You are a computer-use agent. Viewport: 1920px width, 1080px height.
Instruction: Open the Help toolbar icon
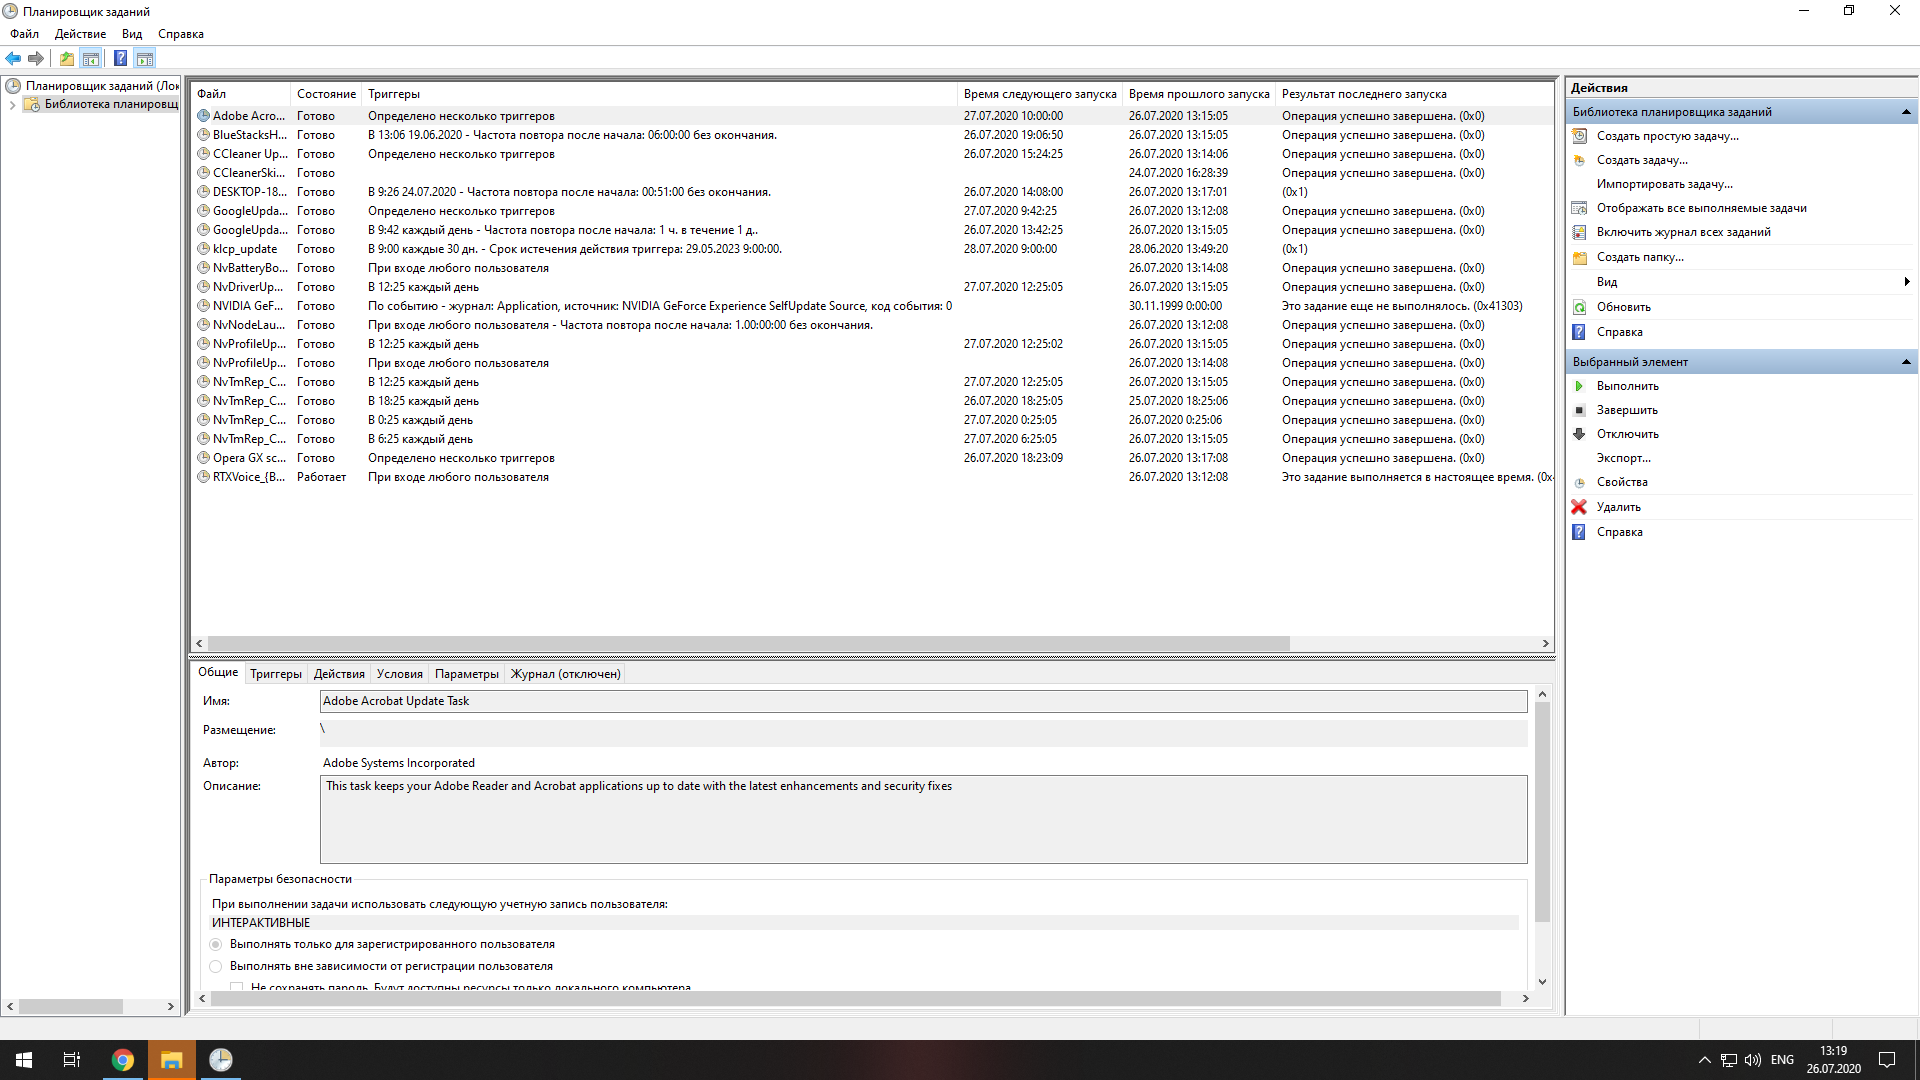(120, 58)
